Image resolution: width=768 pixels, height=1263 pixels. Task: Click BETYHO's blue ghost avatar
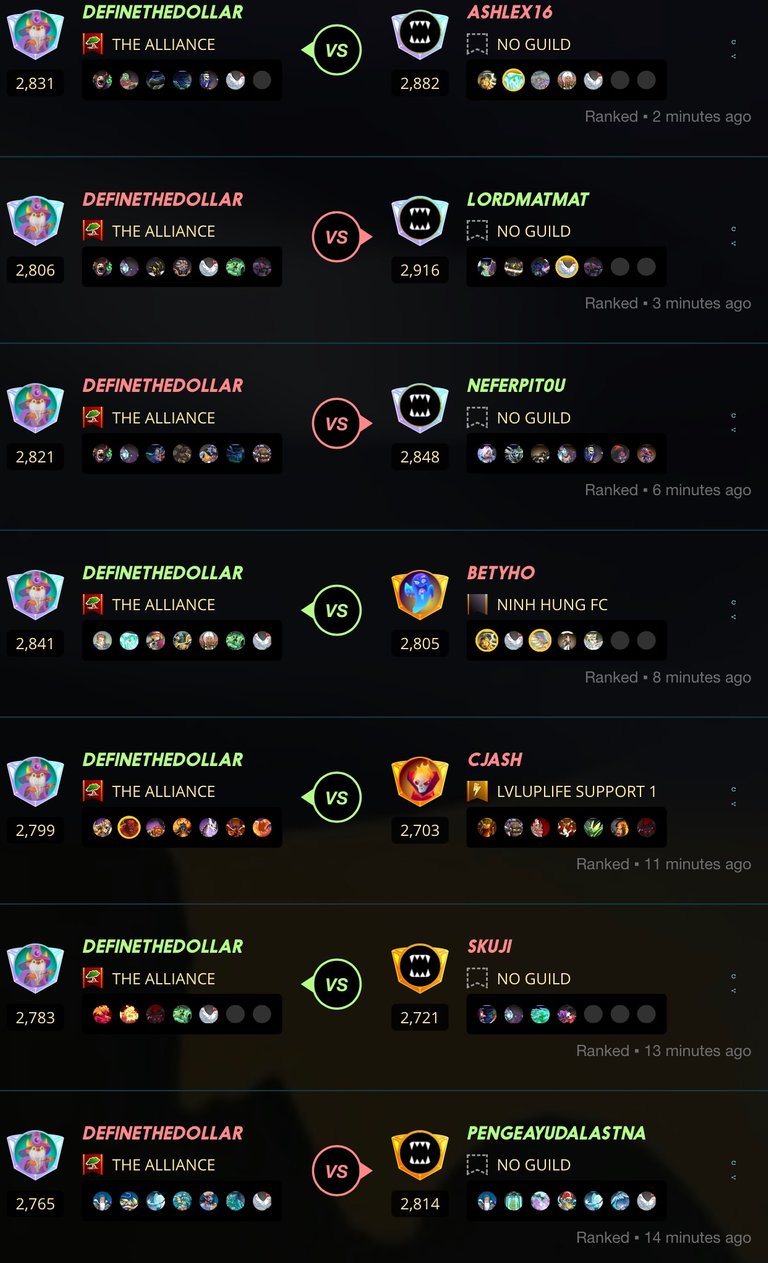(420, 597)
